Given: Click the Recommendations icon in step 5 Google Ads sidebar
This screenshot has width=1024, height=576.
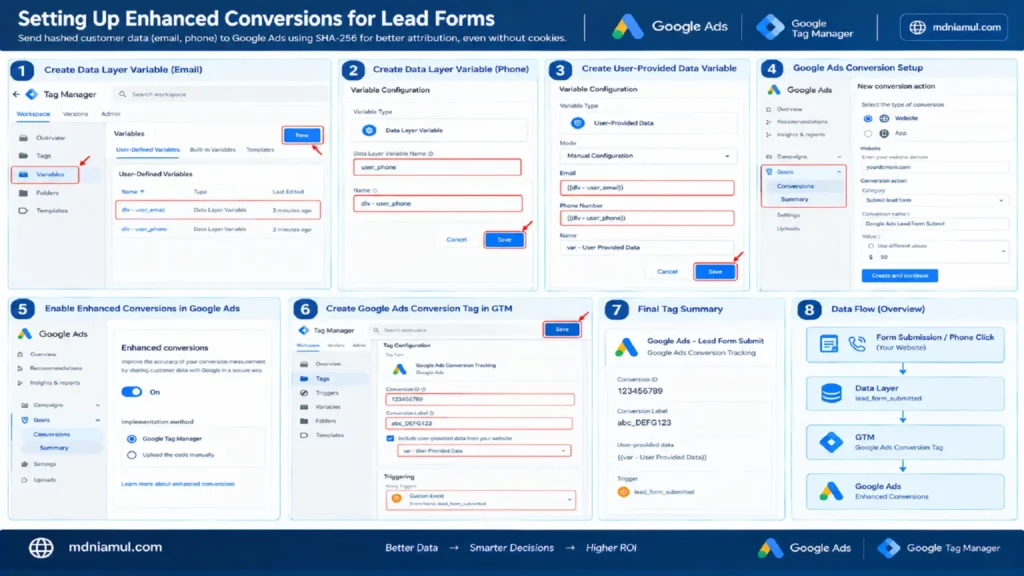Looking at the screenshot, I should click(20, 368).
